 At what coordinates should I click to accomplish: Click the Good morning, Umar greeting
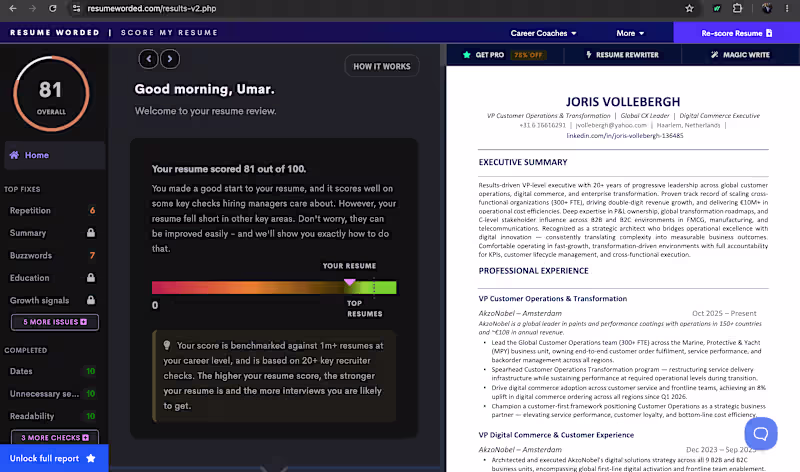(204, 89)
